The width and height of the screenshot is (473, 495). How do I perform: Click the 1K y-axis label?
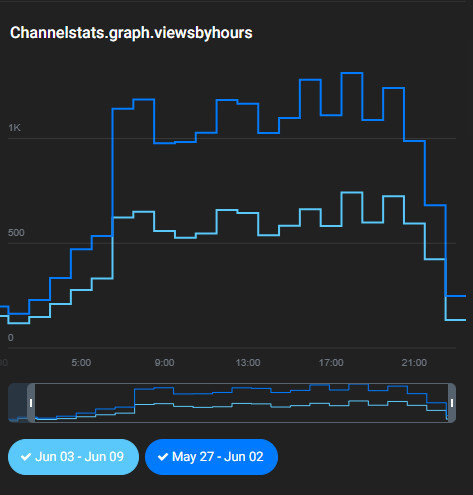[x=14, y=128]
